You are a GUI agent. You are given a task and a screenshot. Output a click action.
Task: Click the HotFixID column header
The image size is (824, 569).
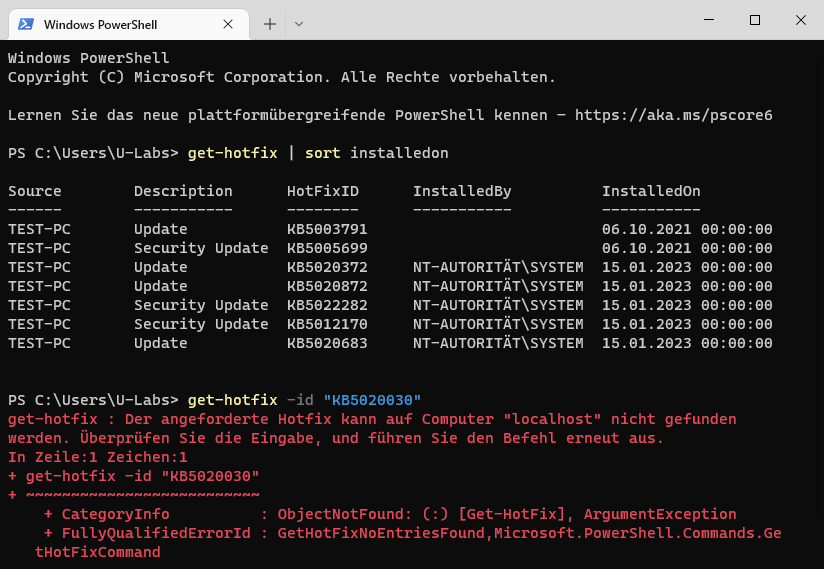click(323, 191)
